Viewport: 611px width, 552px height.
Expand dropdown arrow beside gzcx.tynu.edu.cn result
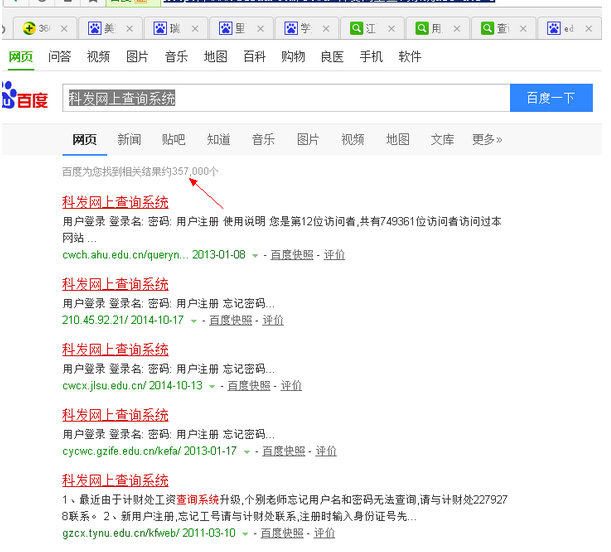(245, 534)
